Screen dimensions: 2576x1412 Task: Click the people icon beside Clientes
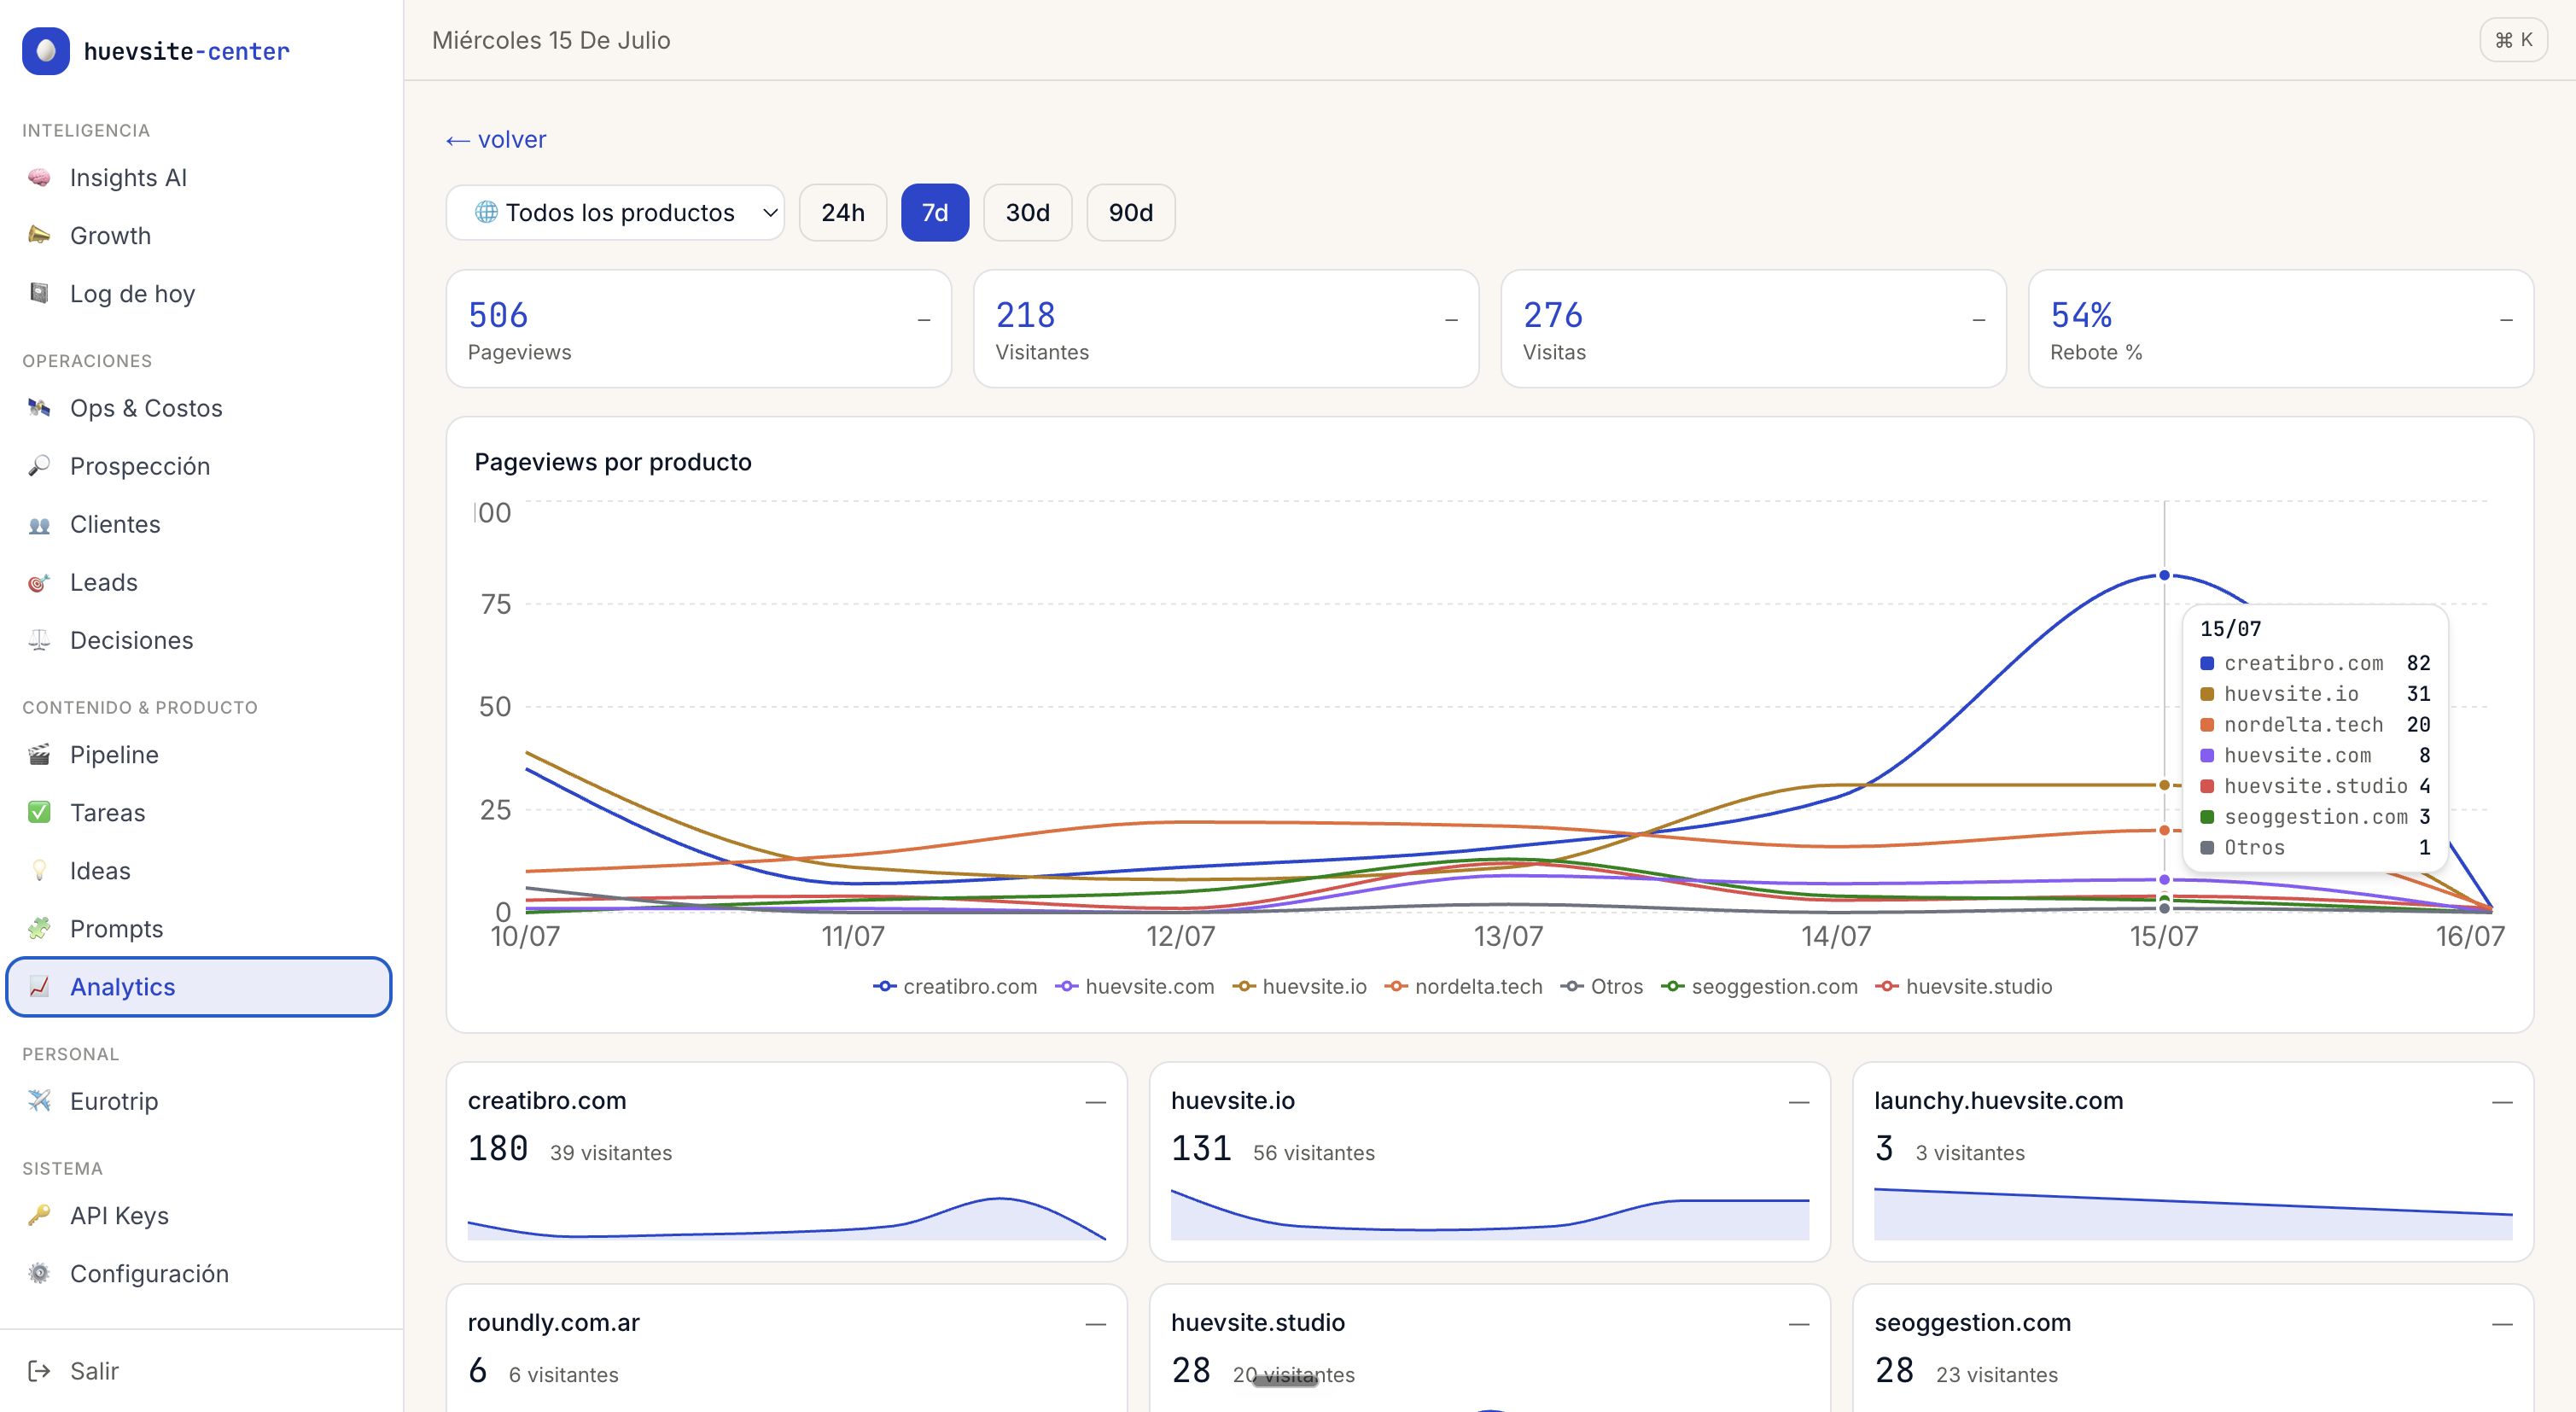(39, 524)
